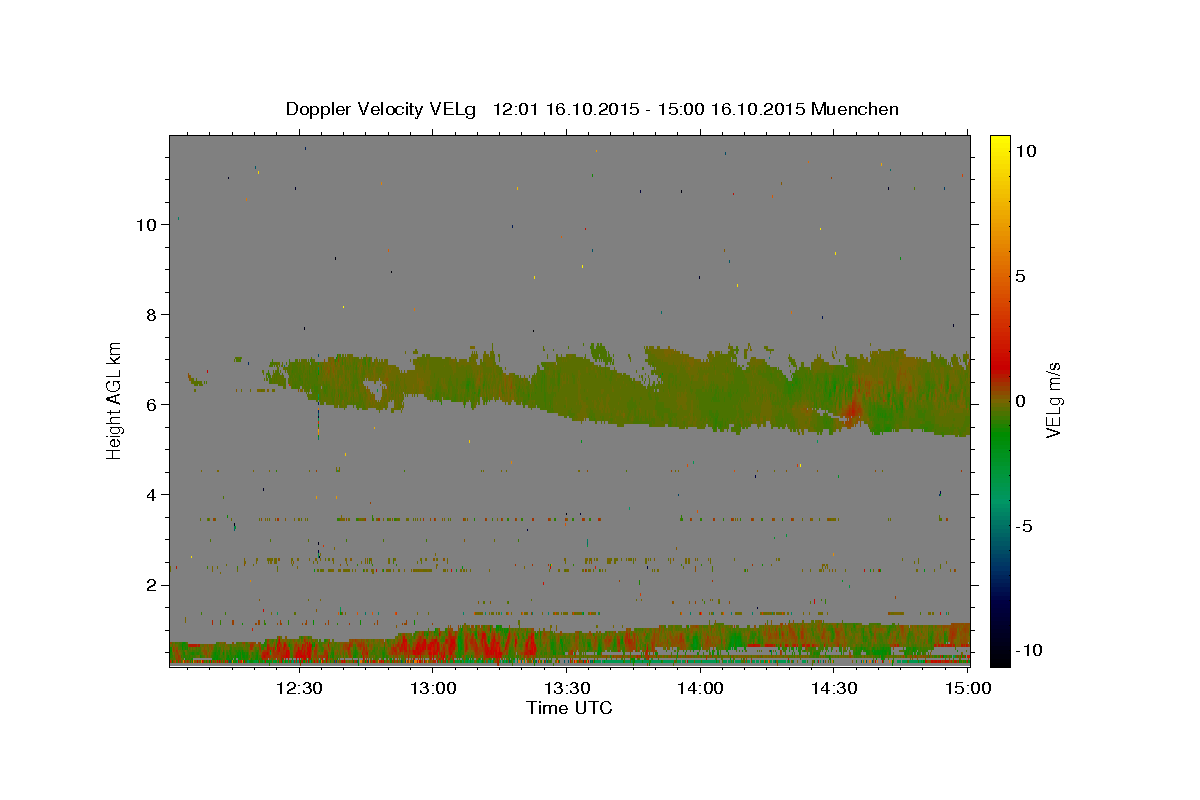
Task: Click the 15:00 time tick label
Action: 968,688
